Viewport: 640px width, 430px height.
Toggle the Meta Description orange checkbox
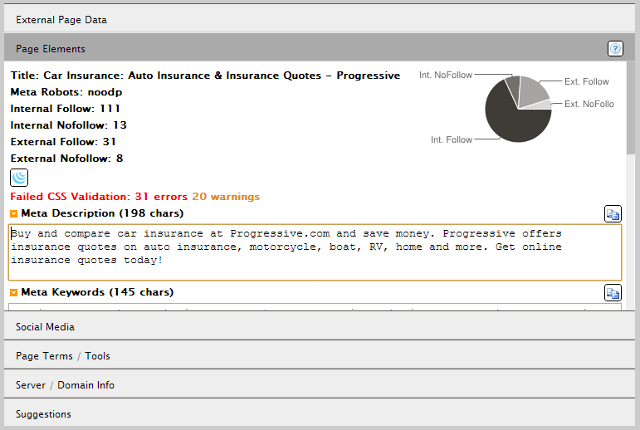[x=13, y=213]
